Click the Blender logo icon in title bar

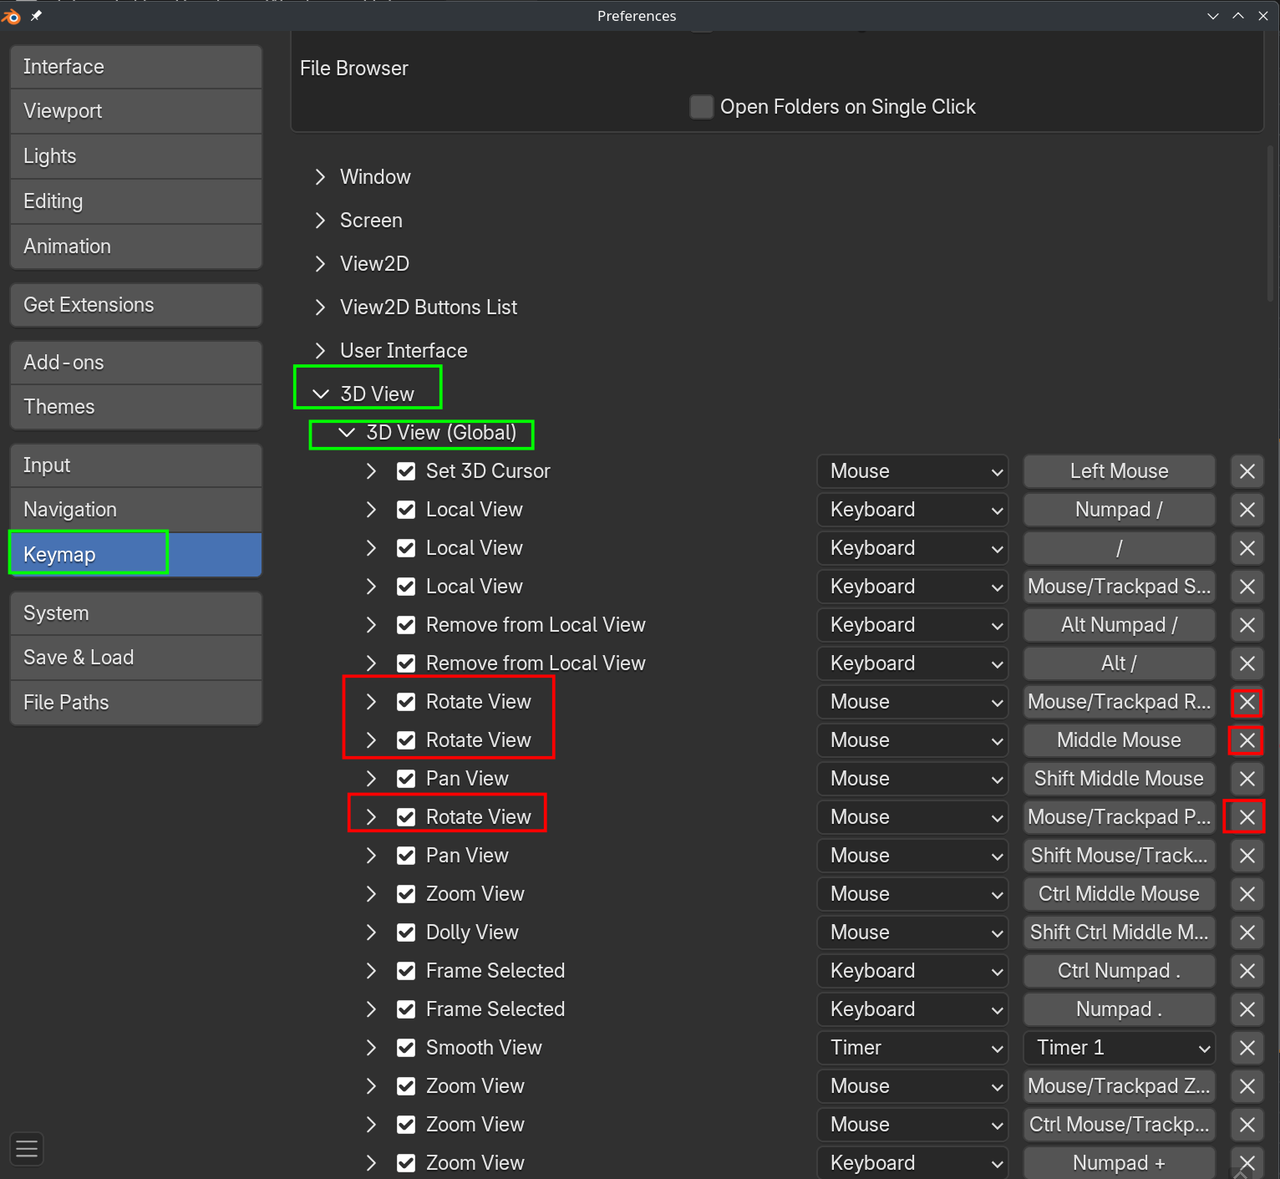click(12, 16)
